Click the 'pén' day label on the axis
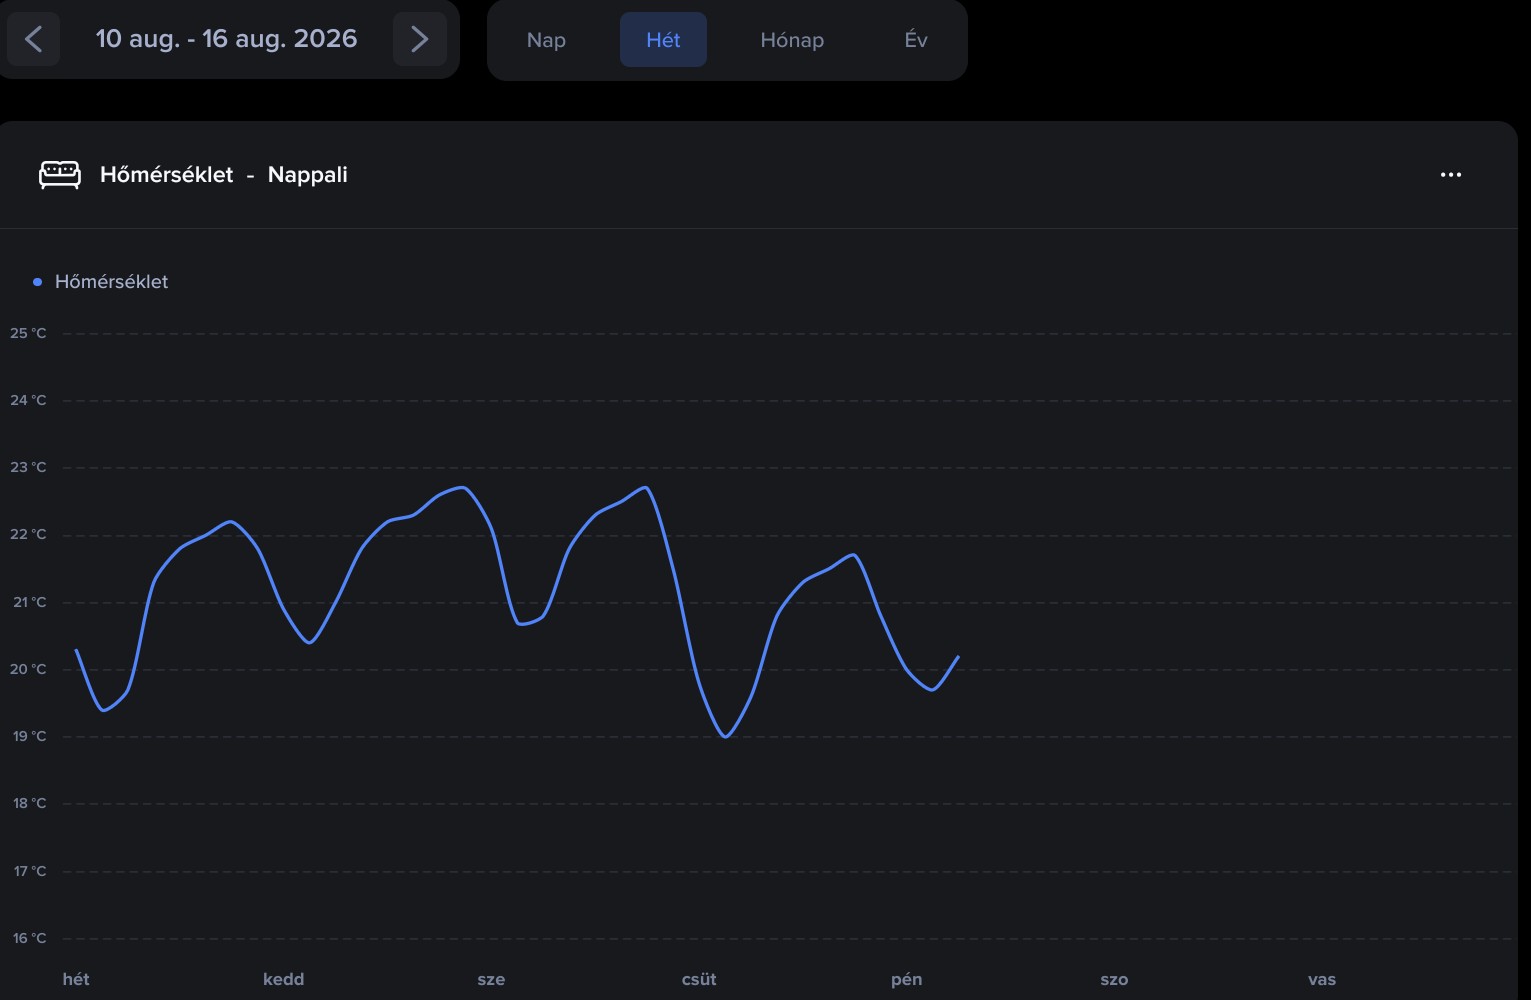The height and width of the screenshot is (1000, 1531). tap(906, 979)
